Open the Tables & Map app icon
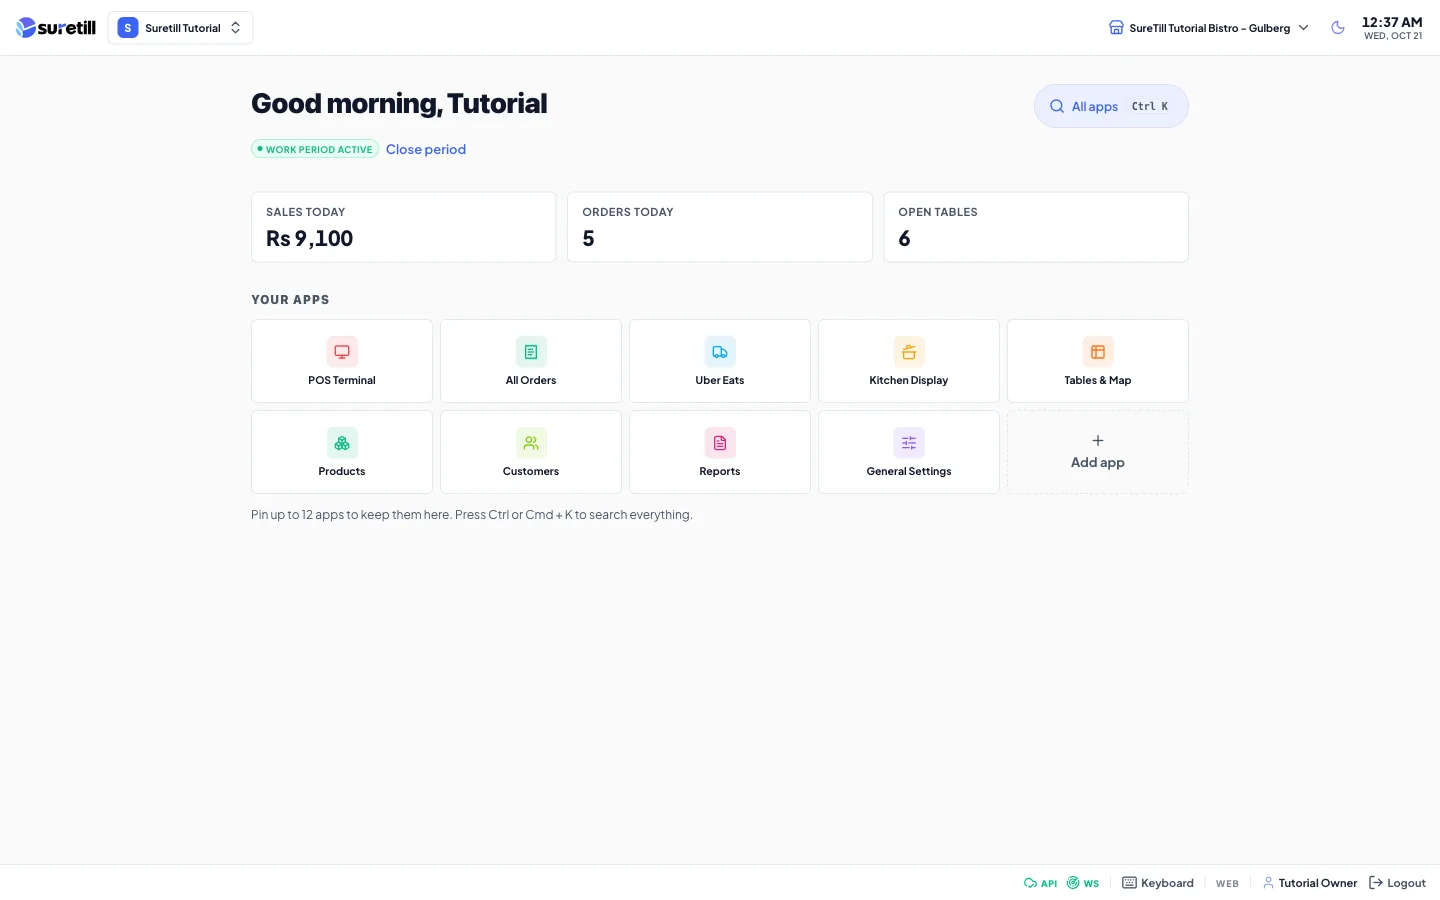This screenshot has width=1440, height=900. (x=1098, y=352)
